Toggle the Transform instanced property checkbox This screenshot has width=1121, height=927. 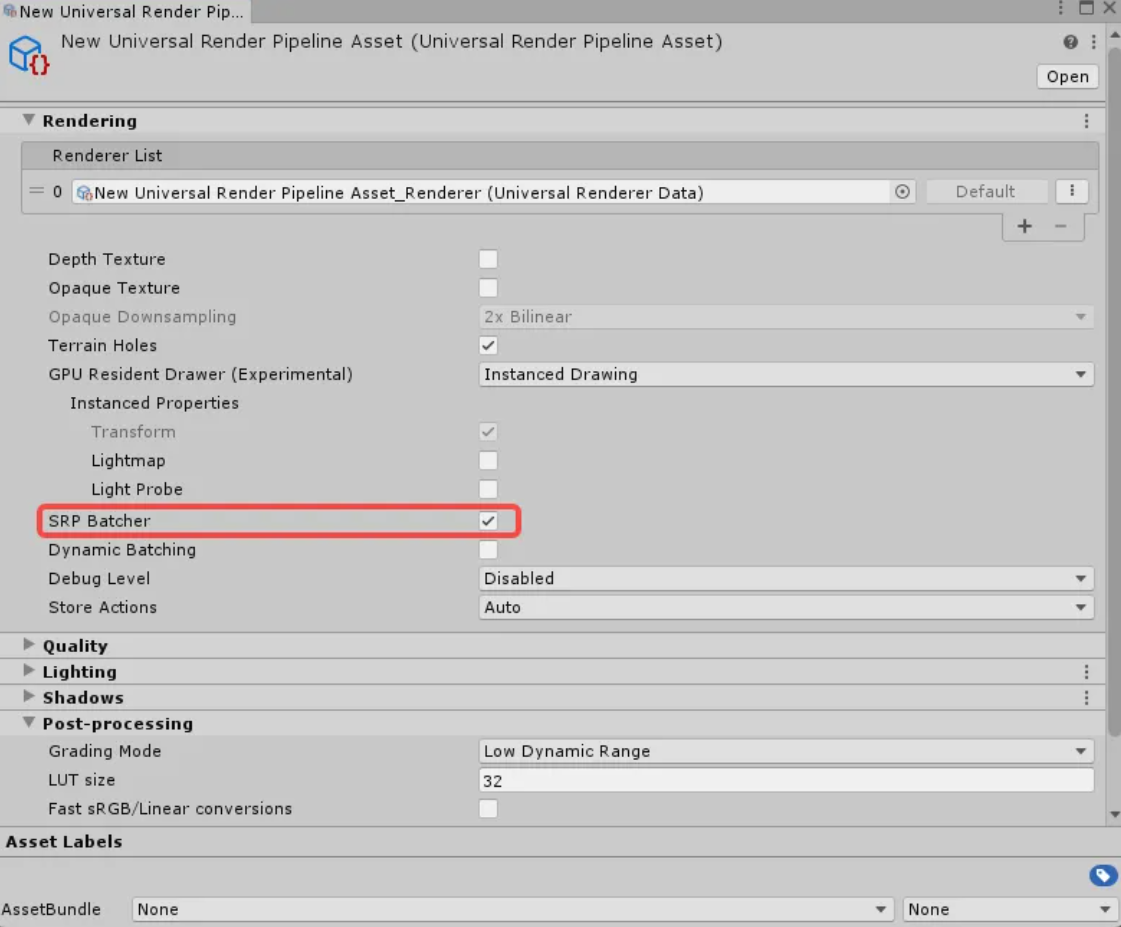pyautogui.click(x=488, y=432)
